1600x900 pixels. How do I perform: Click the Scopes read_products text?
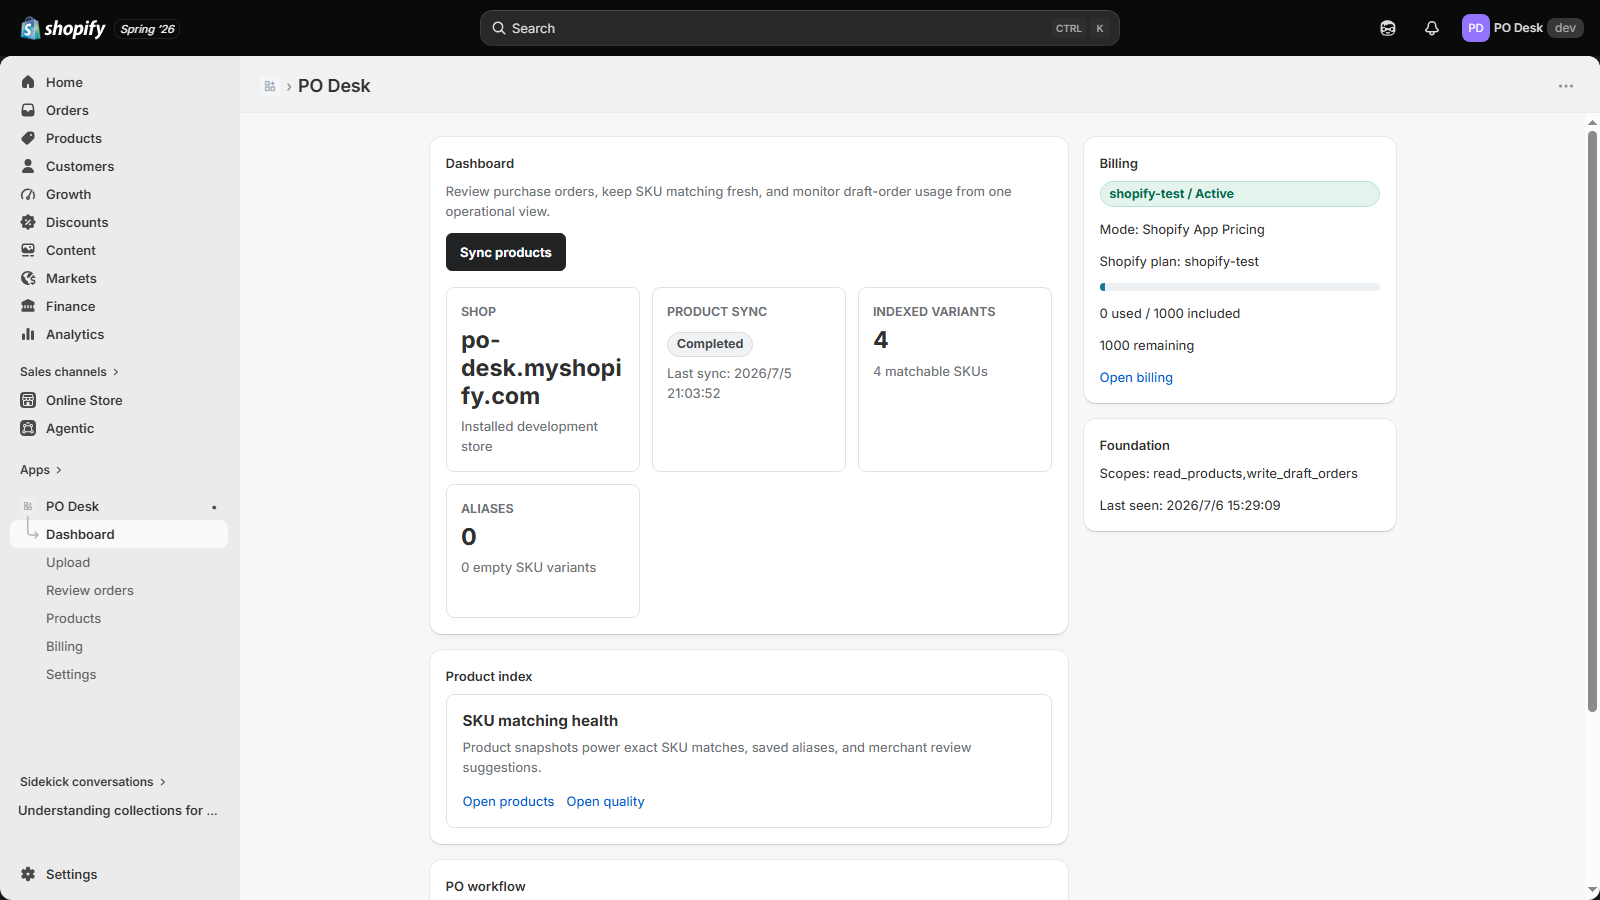1229,473
